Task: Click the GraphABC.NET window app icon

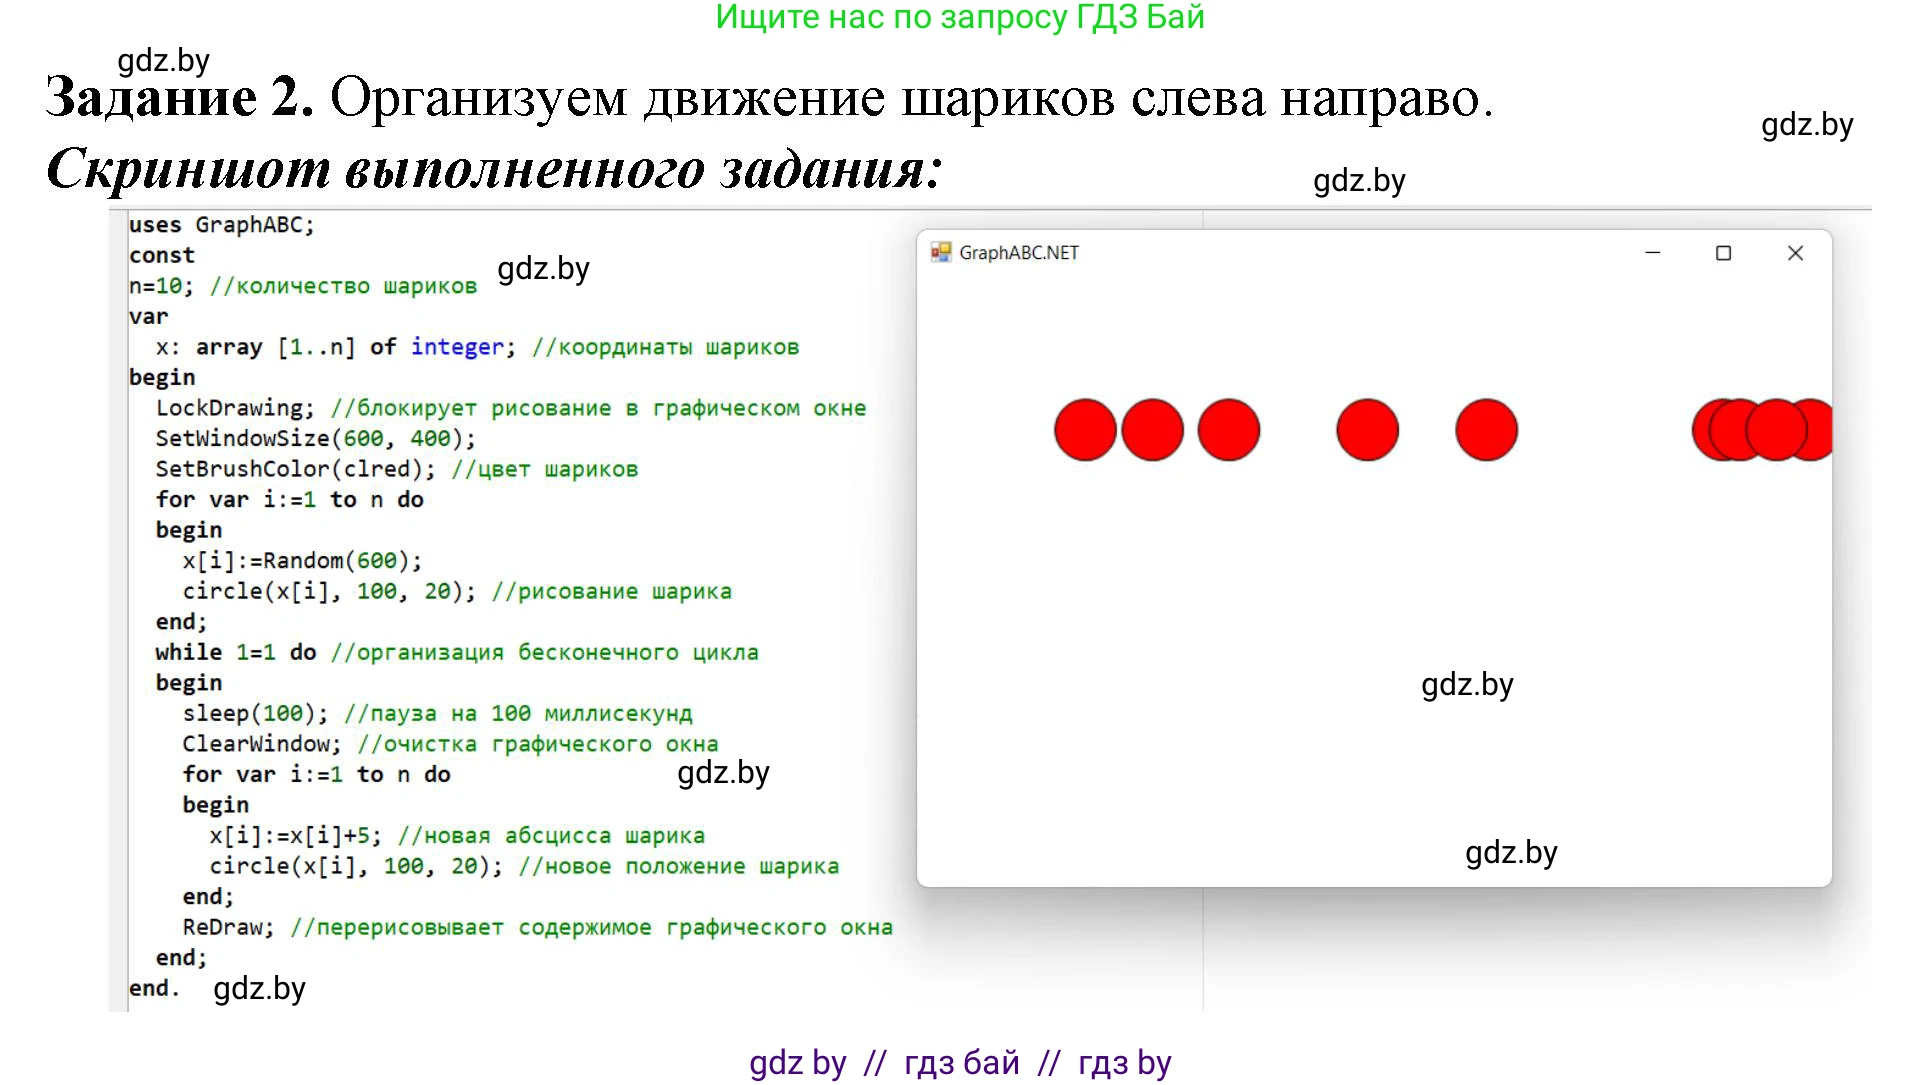Action: (940, 252)
